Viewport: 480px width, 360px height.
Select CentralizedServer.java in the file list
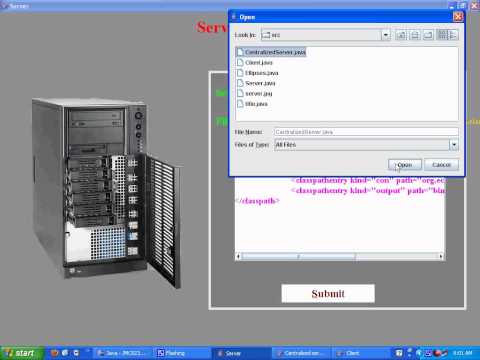(x=271, y=52)
